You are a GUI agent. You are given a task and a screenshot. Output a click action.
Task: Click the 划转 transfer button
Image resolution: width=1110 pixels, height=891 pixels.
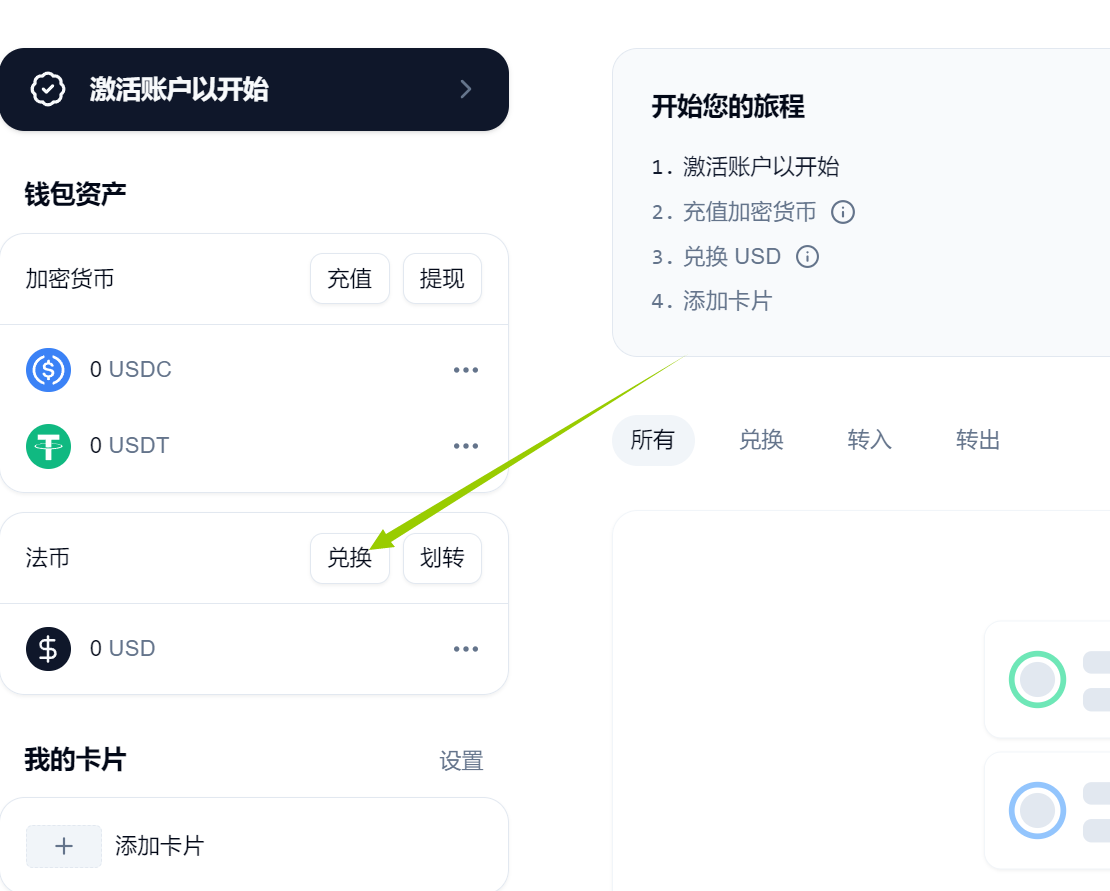click(x=442, y=558)
